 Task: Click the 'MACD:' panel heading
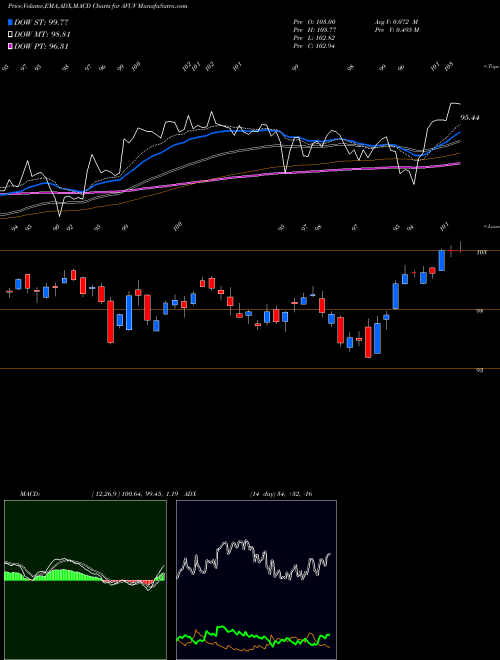(30, 494)
